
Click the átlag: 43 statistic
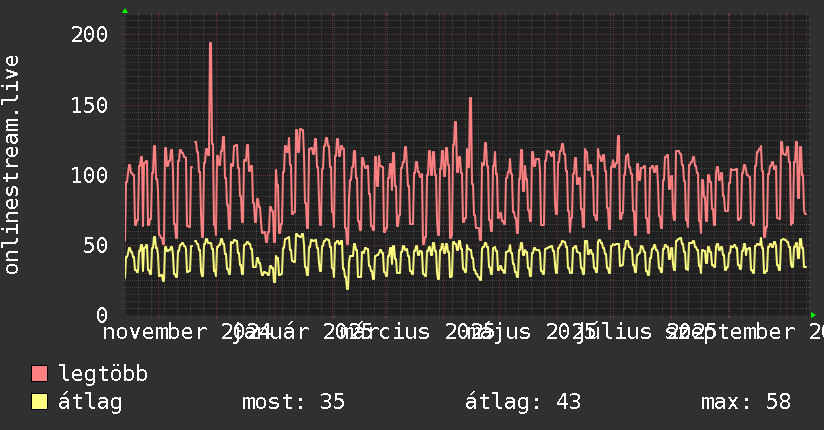click(523, 402)
